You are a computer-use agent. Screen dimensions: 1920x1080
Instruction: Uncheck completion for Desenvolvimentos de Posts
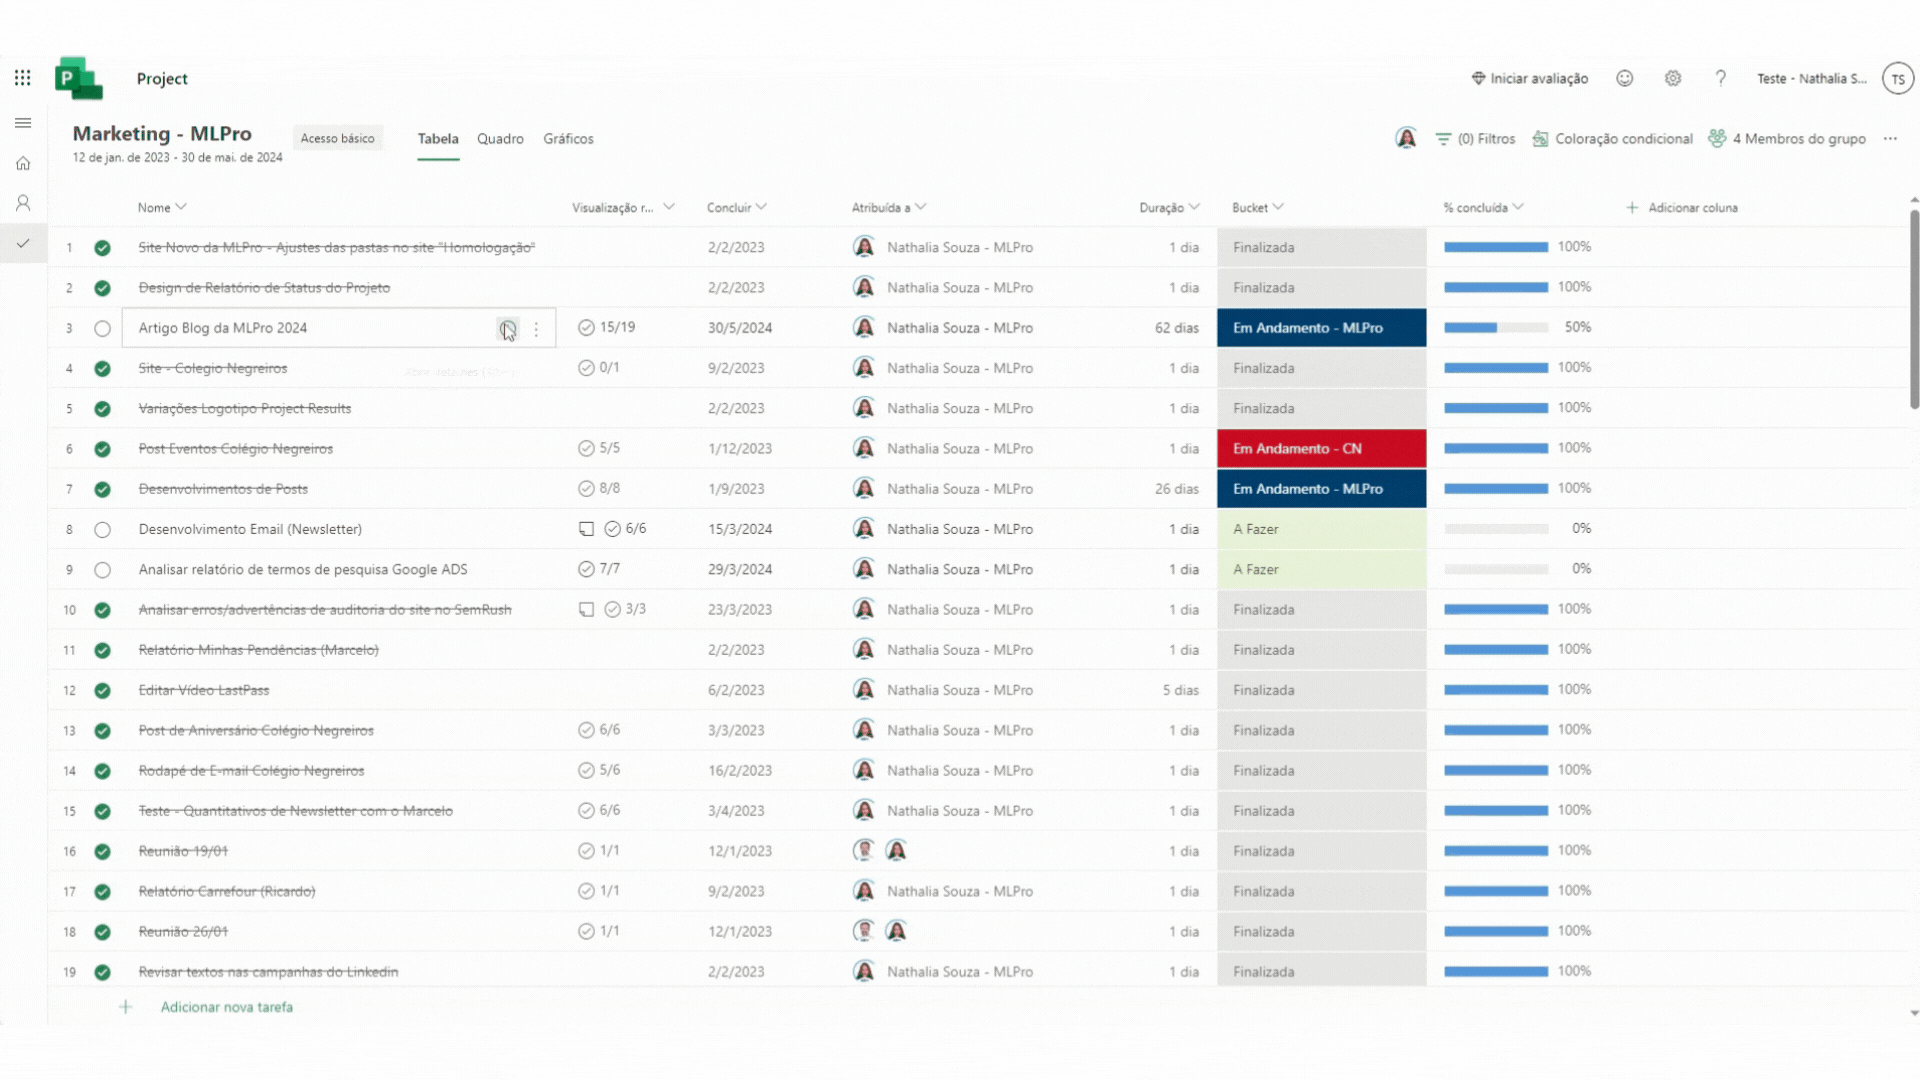tap(102, 489)
